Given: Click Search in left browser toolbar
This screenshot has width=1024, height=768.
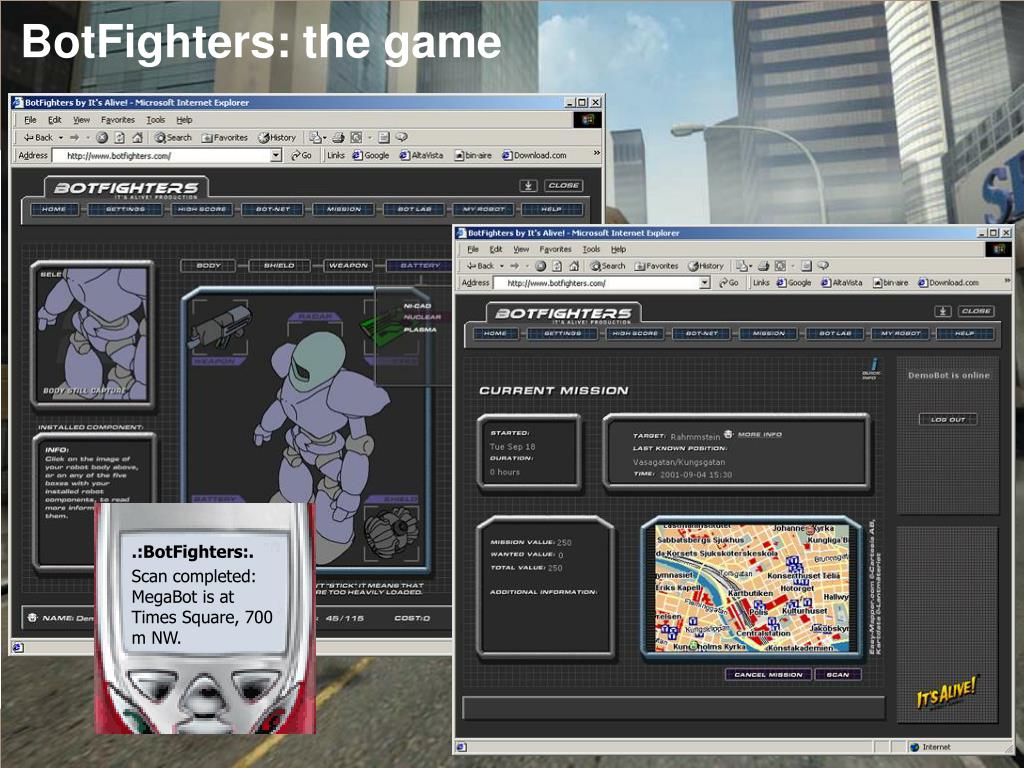Looking at the screenshot, I should 173,138.
